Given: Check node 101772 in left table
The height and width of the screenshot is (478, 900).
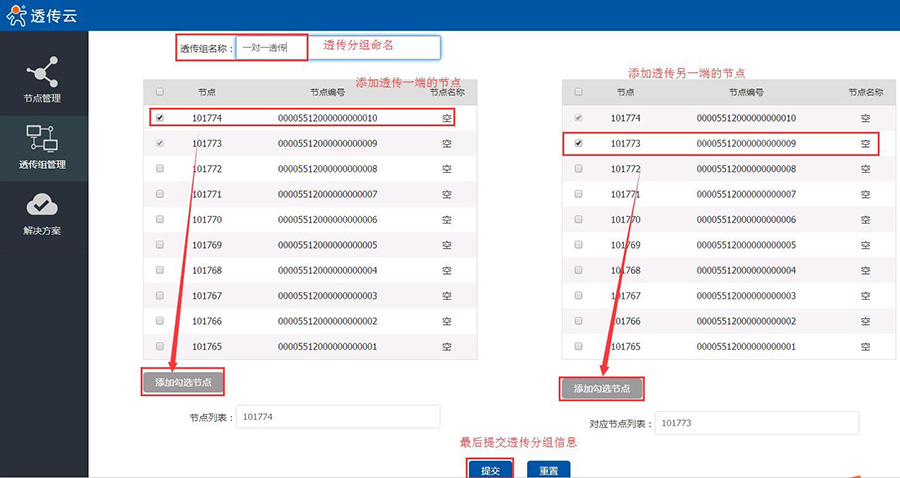Looking at the screenshot, I should (160, 169).
